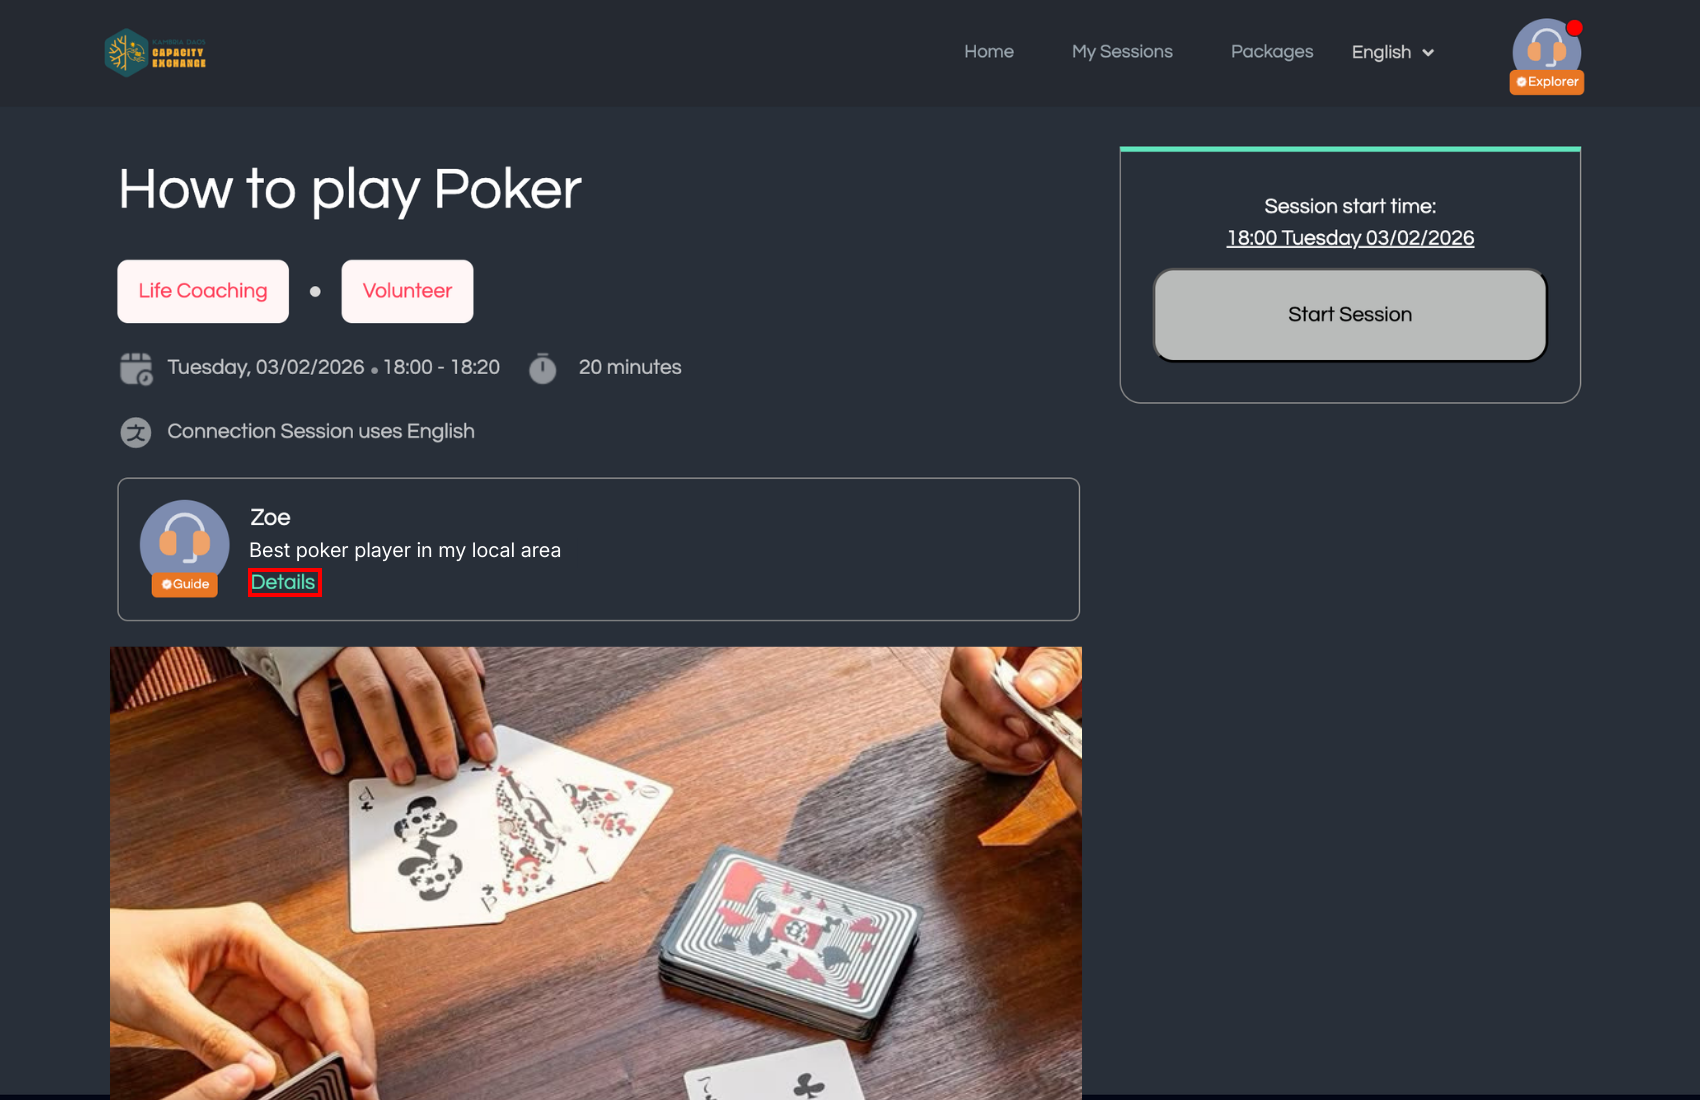Open the Explorer profile avatar
The width and height of the screenshot is (1700, 1100).
click(x=1546, y=50)
